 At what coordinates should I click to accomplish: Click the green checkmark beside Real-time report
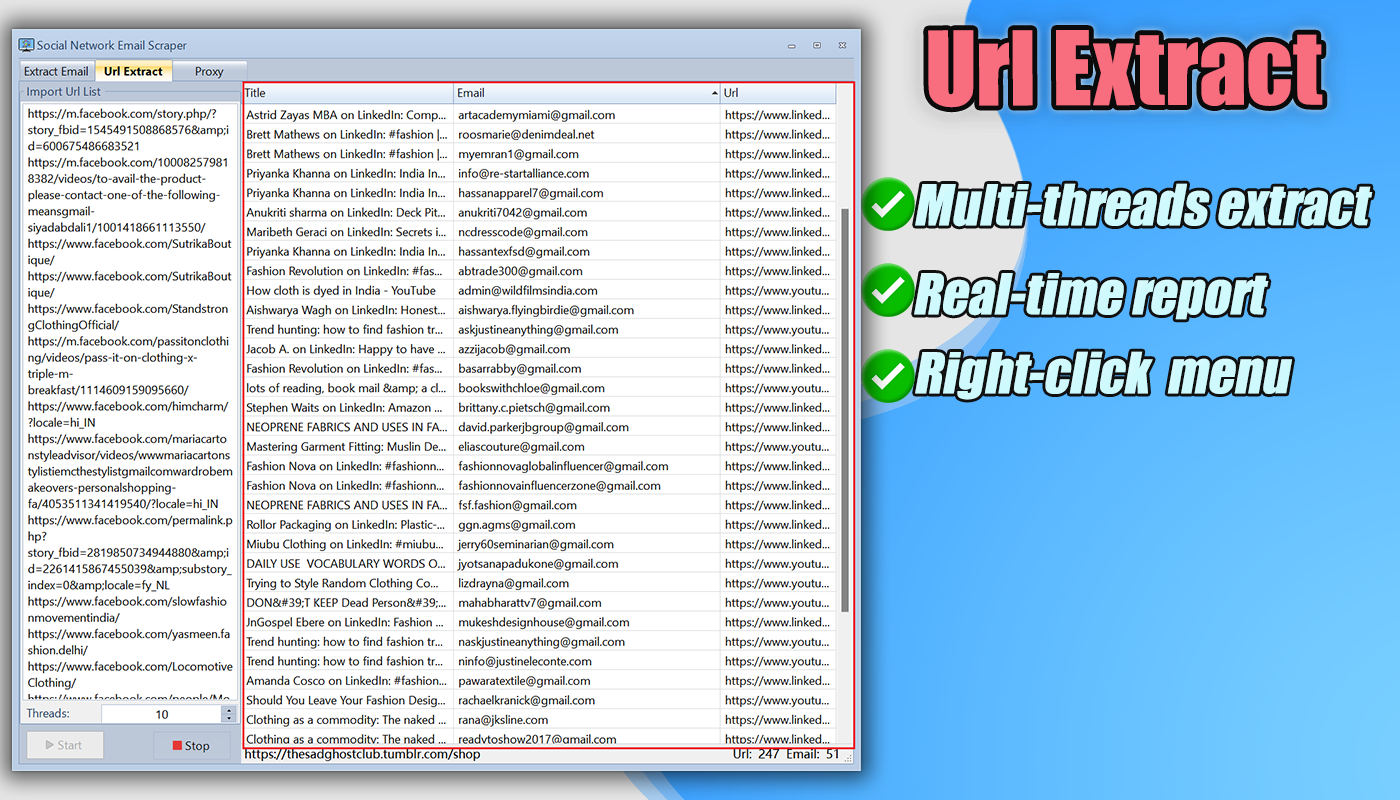click(x=886, y=290)
